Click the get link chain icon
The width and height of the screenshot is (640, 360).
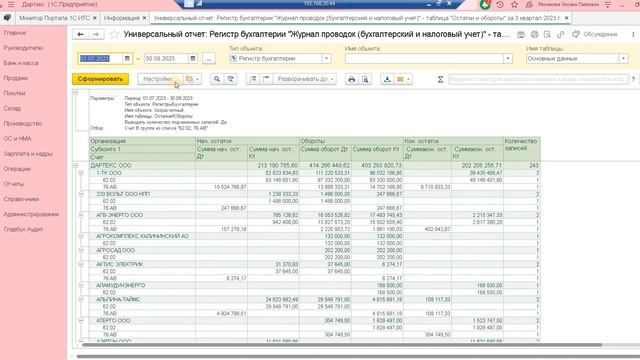click(560, 35)
